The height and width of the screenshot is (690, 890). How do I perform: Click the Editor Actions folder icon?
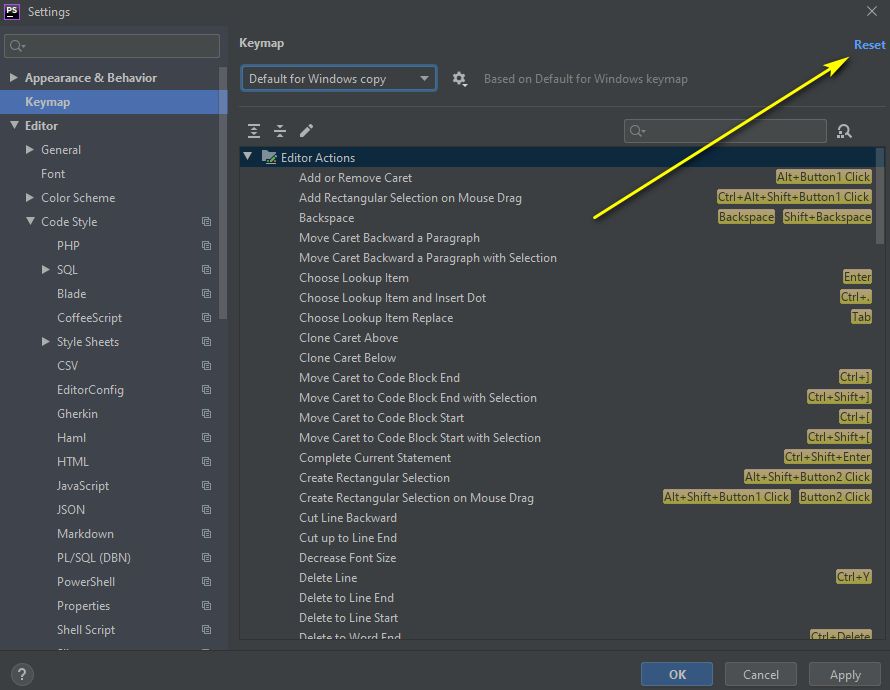click(269, 157)
